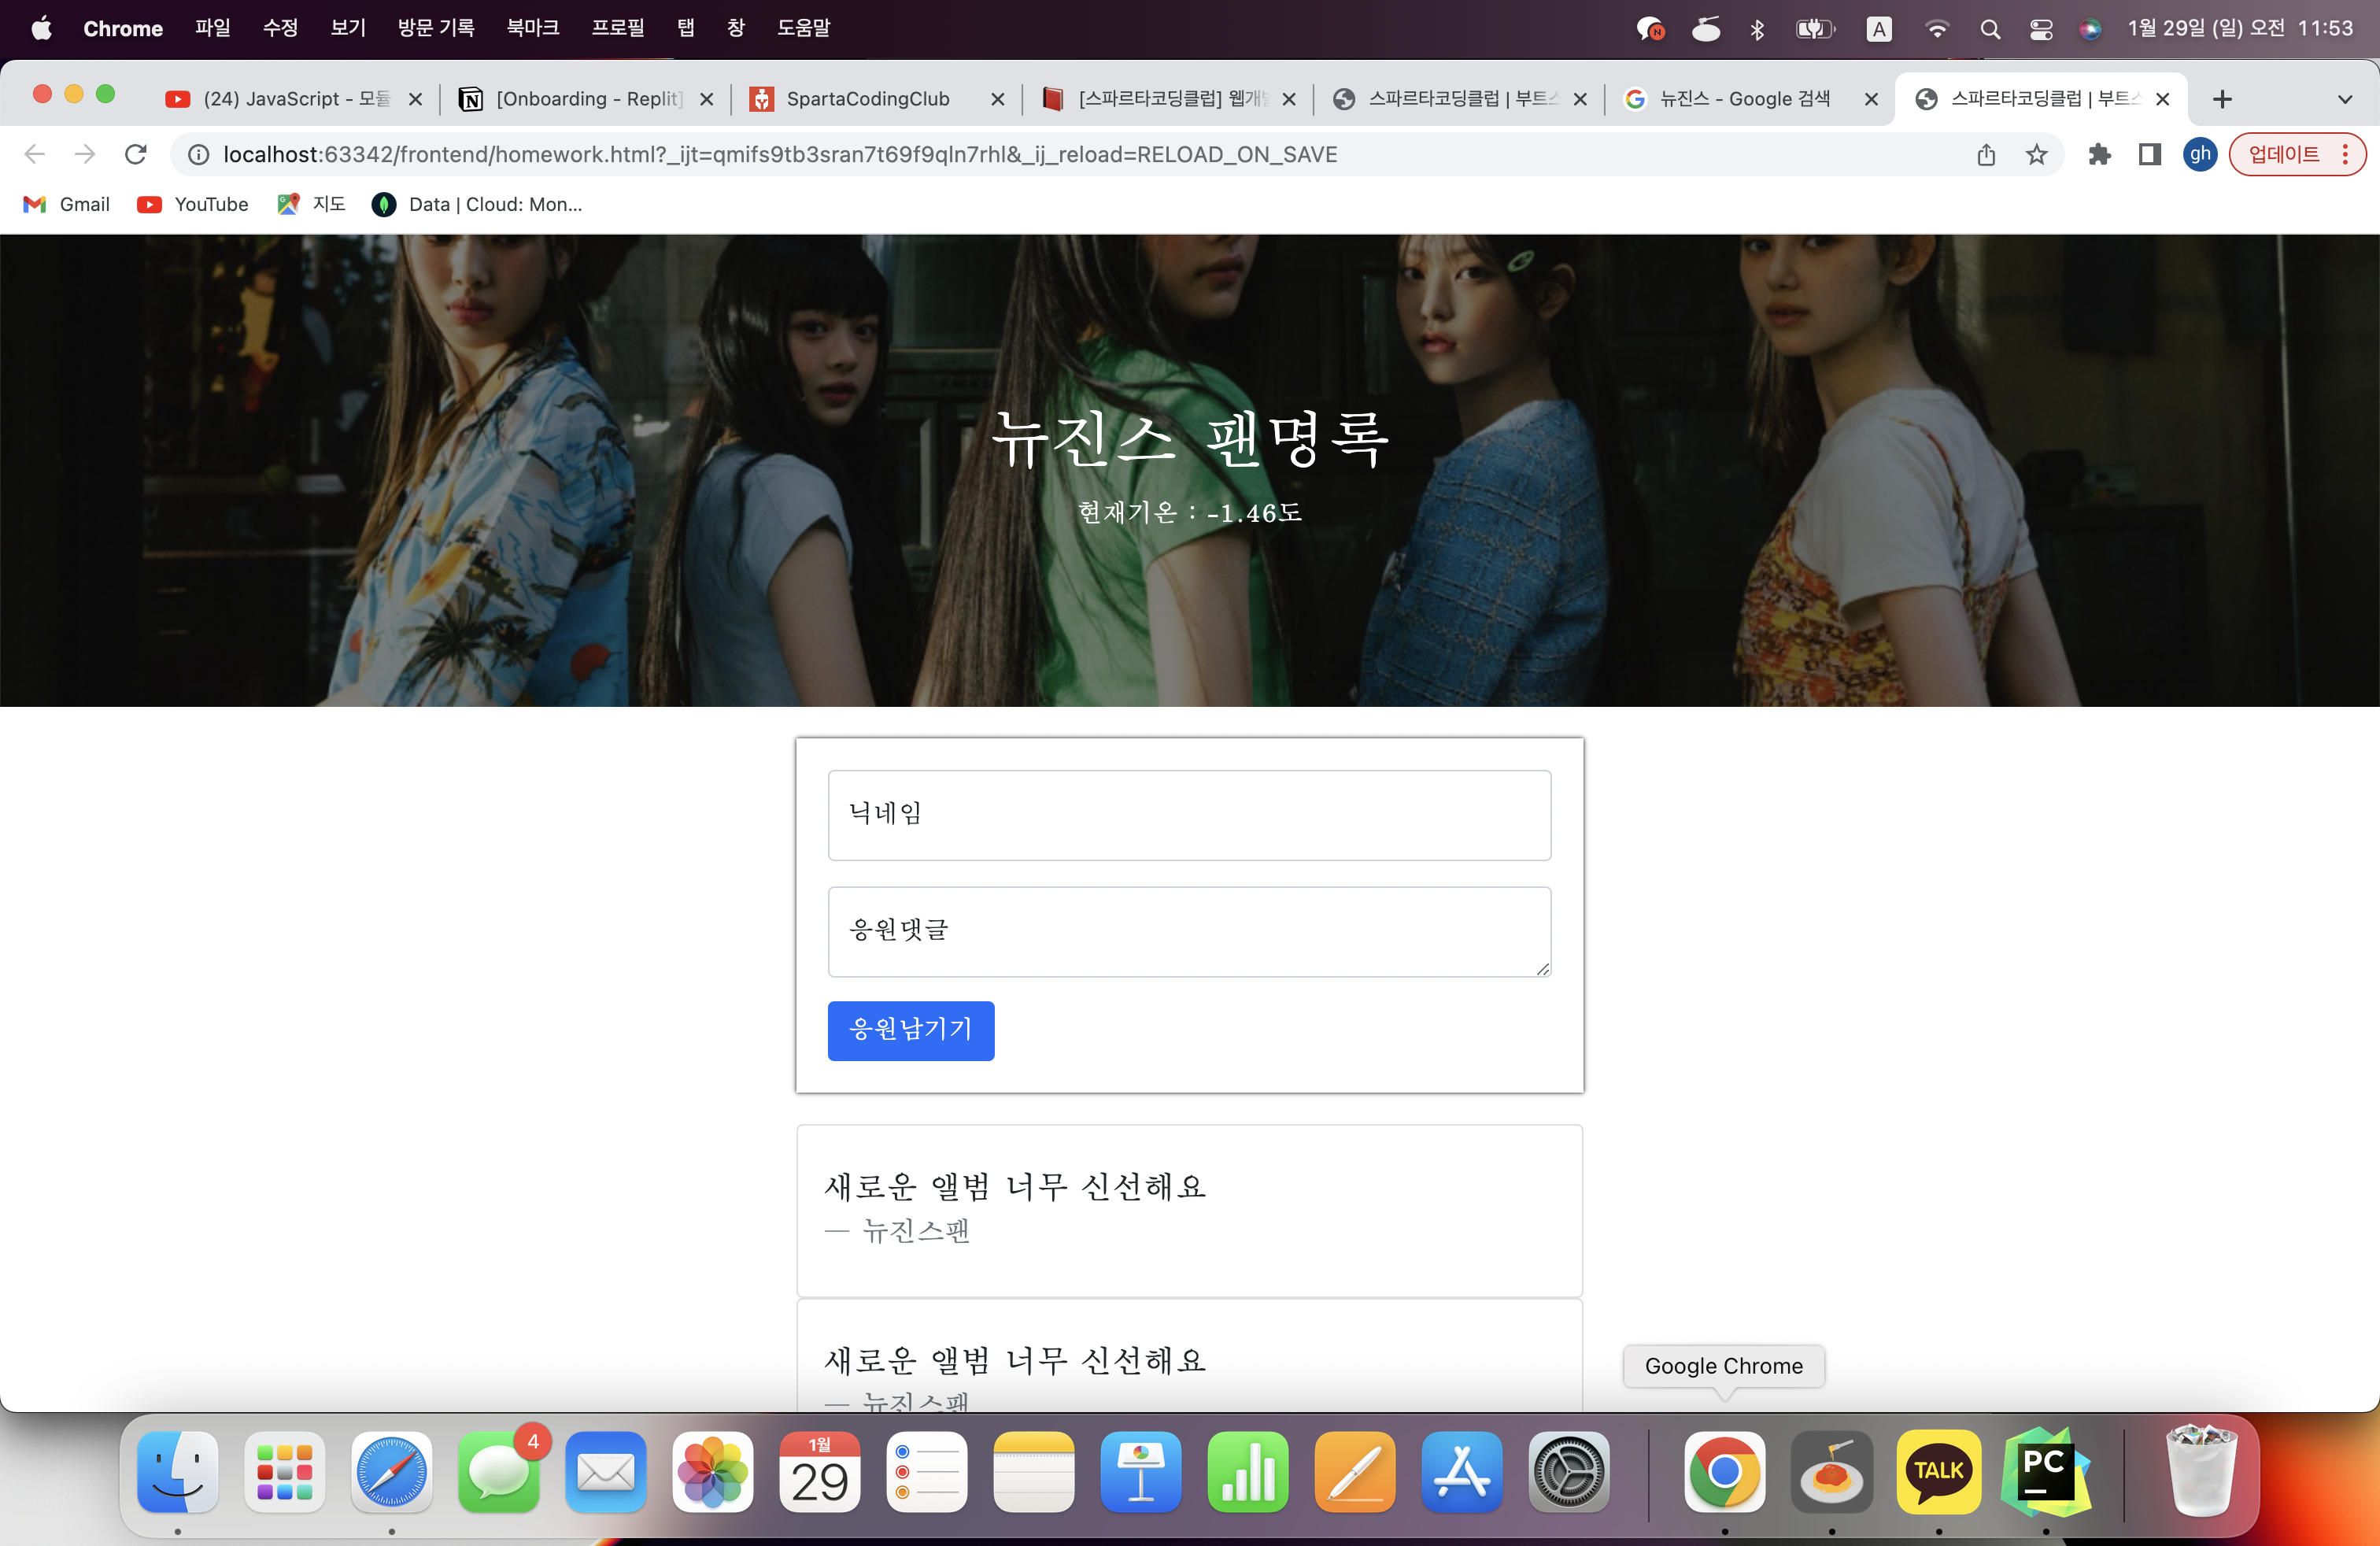2380x1546 pixels.
Task: Open Finder from the Dock
Action: [x=178, y=1471]
